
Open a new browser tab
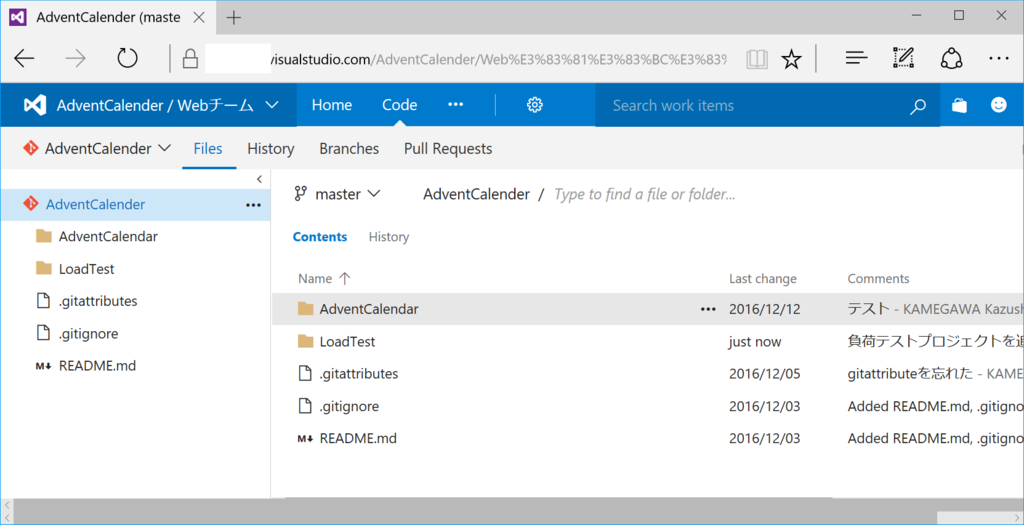[233, 18]
